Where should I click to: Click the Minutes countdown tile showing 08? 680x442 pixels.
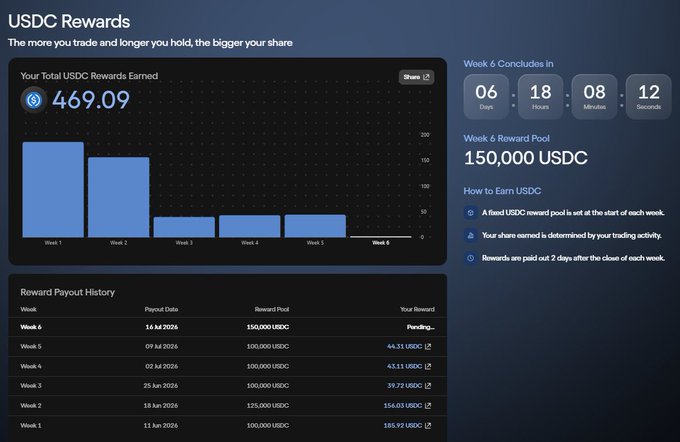point(594,97)
